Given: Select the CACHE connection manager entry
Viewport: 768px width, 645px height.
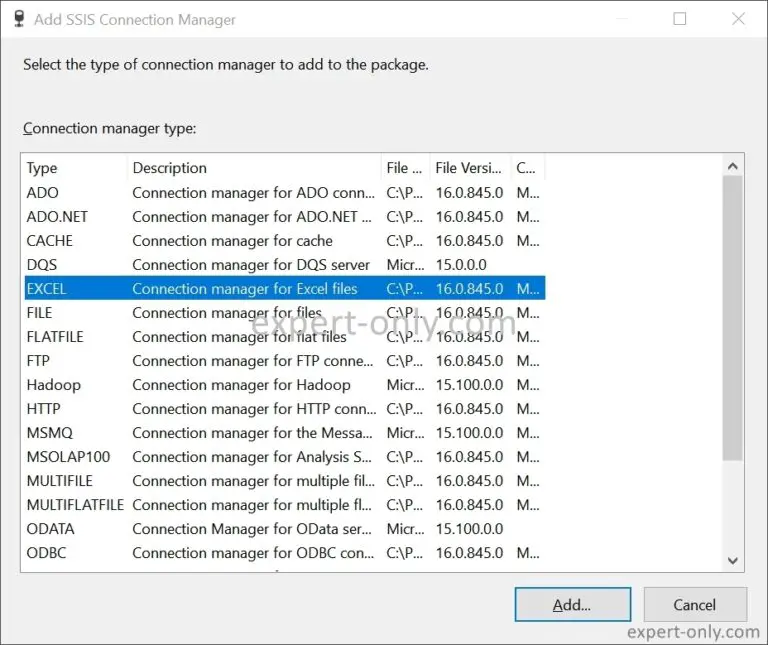Looking at the screenshot, I should pos(285,240).
